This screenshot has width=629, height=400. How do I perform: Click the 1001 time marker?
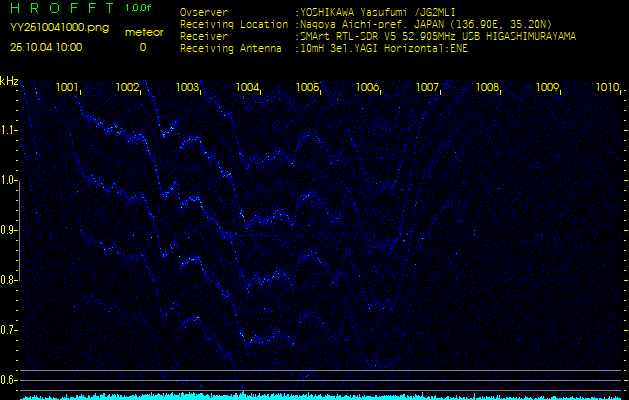(67, 88)
